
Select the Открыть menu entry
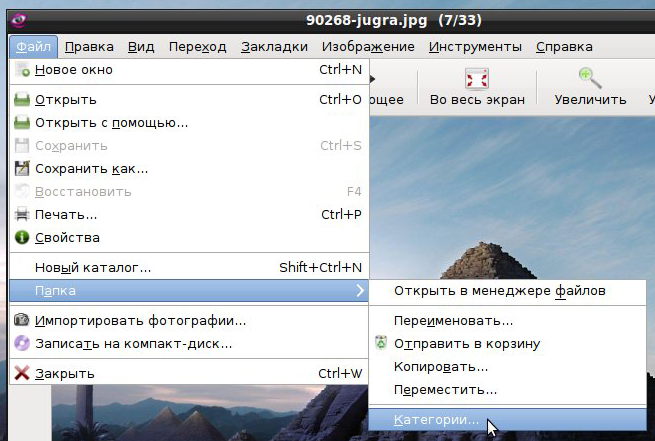point(189,100)
